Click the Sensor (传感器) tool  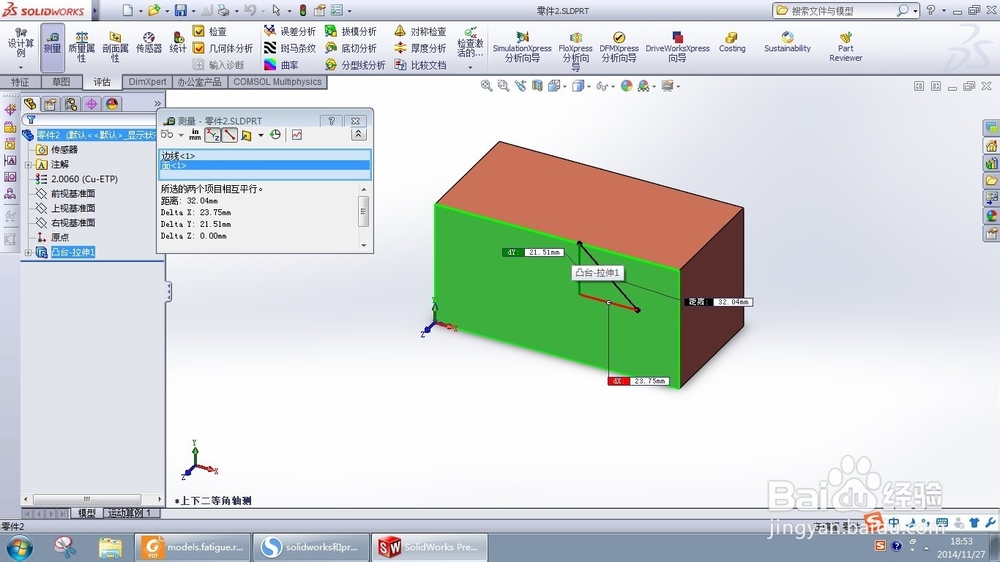(149, 43)
